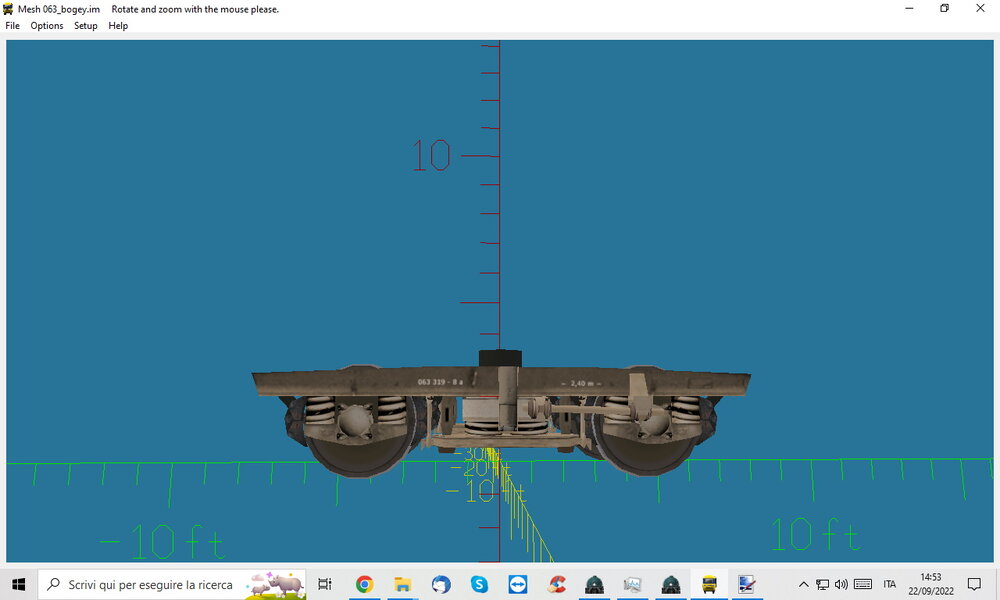This screenshot has height=600, width=1000.
Task: Minimize the mesh viewer window
Action: pyautogui.click(x=909, y=8)
